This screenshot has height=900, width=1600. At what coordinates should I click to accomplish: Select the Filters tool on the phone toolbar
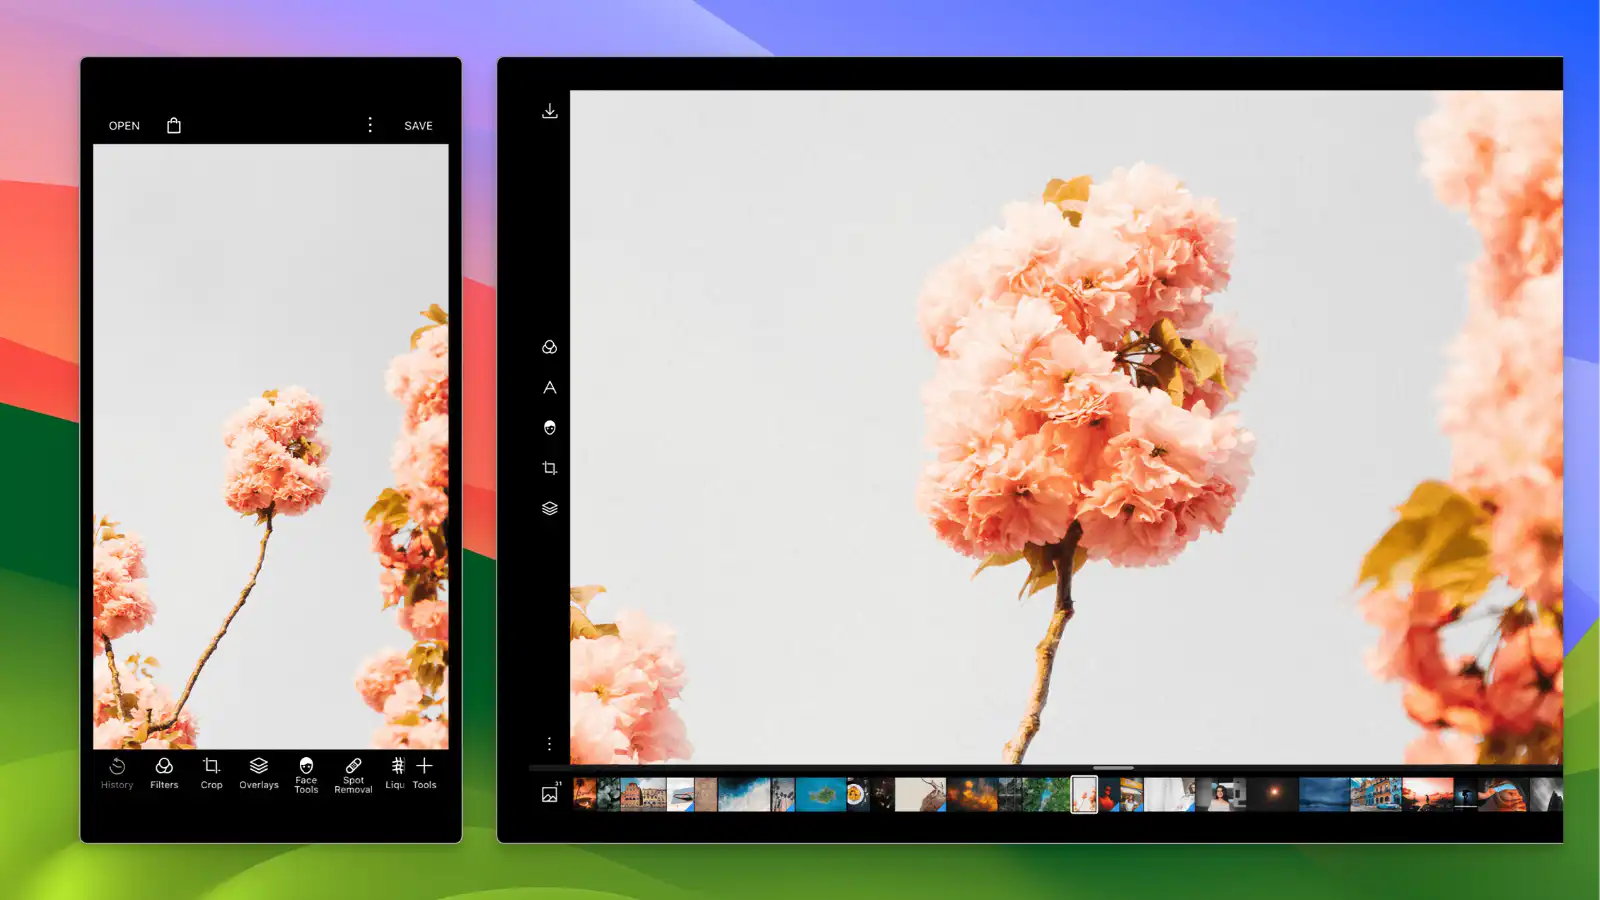point(163,775)
